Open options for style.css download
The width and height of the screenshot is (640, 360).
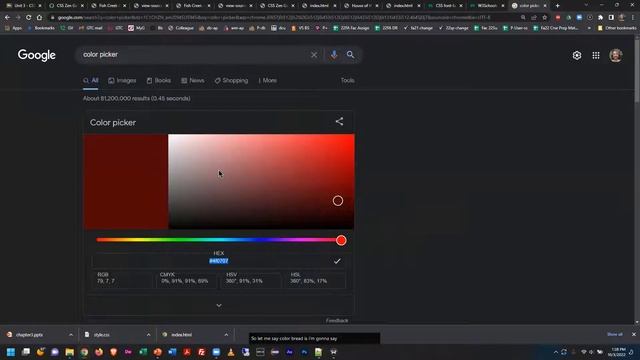pyautogui.click(x=148, y=335)
